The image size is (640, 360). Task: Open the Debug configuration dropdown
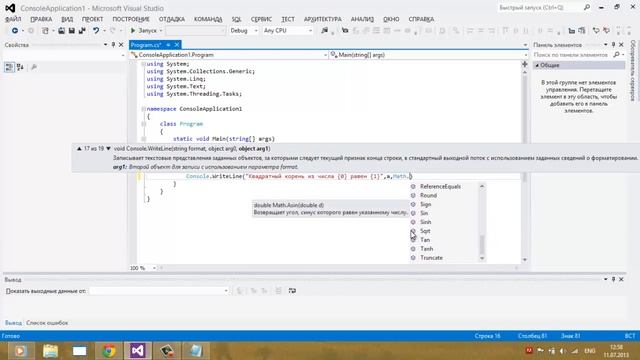(x=244, y=31)
